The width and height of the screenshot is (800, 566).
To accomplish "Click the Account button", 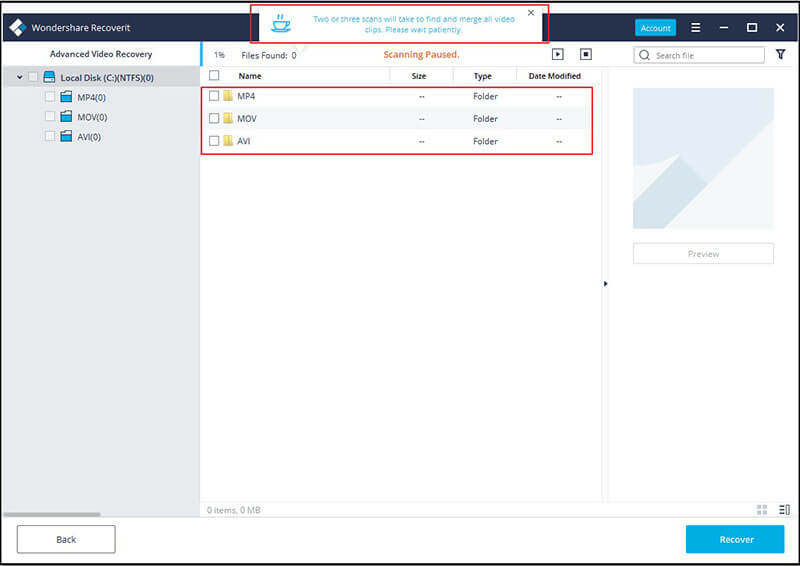I will coord(656,28).
